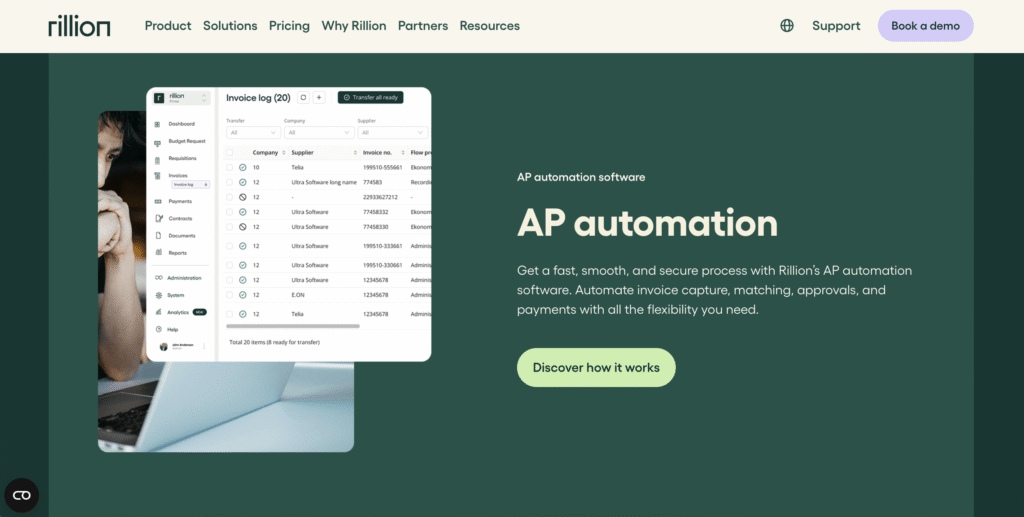Click the Book a demo button
1024x517 pixels.
pyautogui.click(x=925, y=26)
